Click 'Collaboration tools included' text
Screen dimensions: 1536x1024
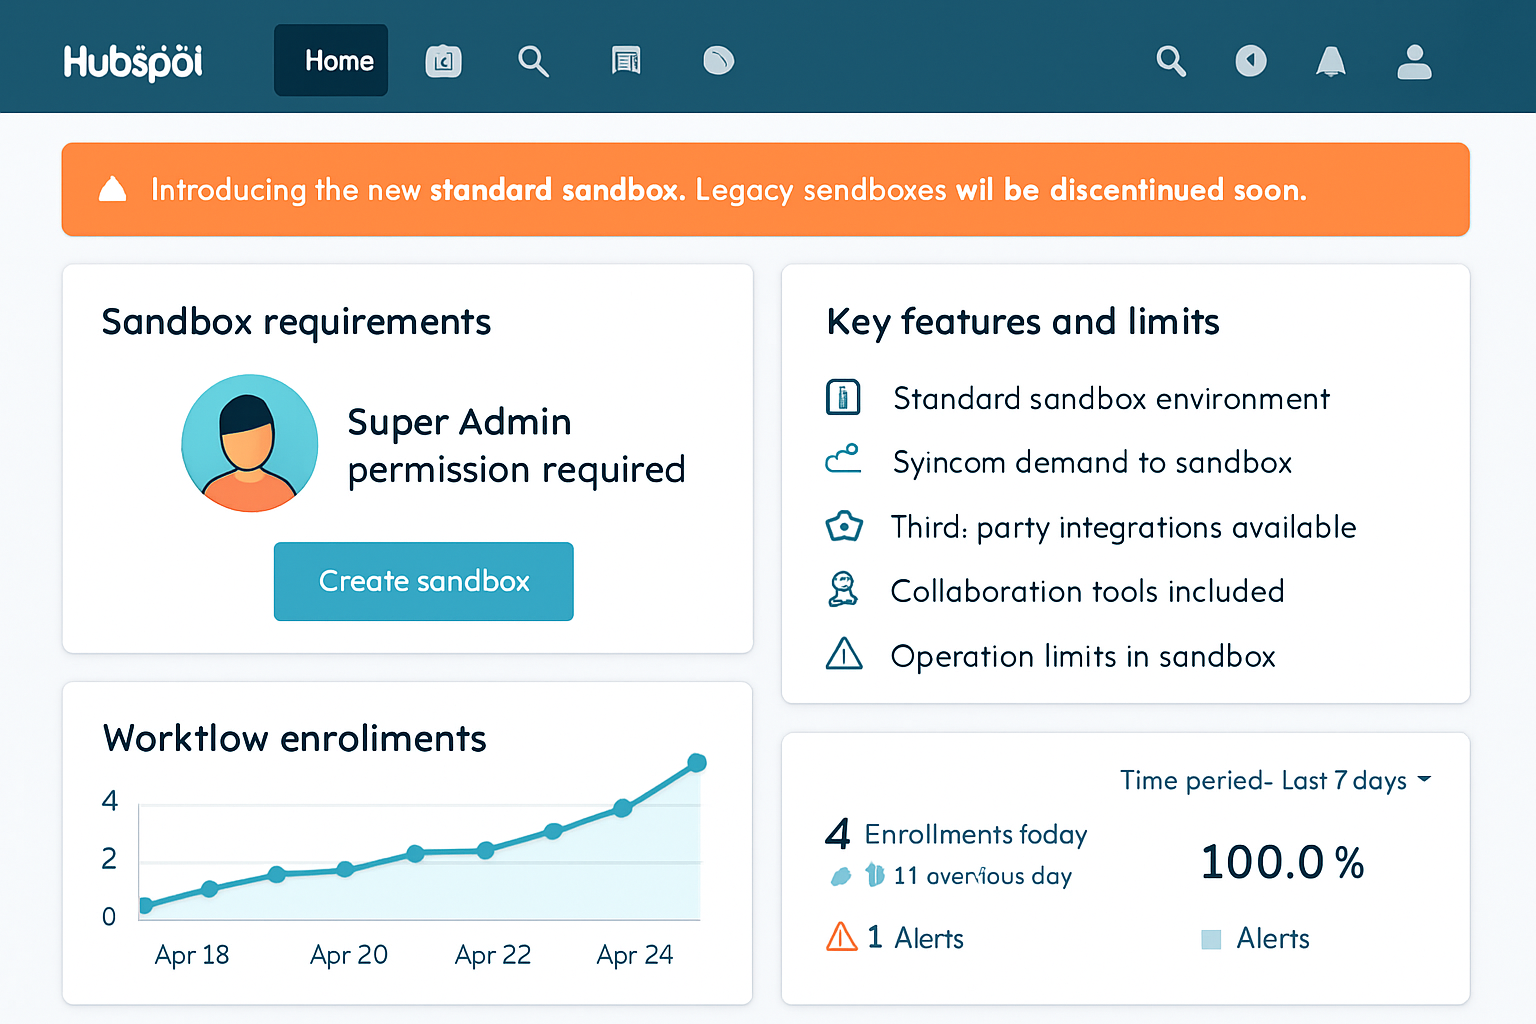1087,591
